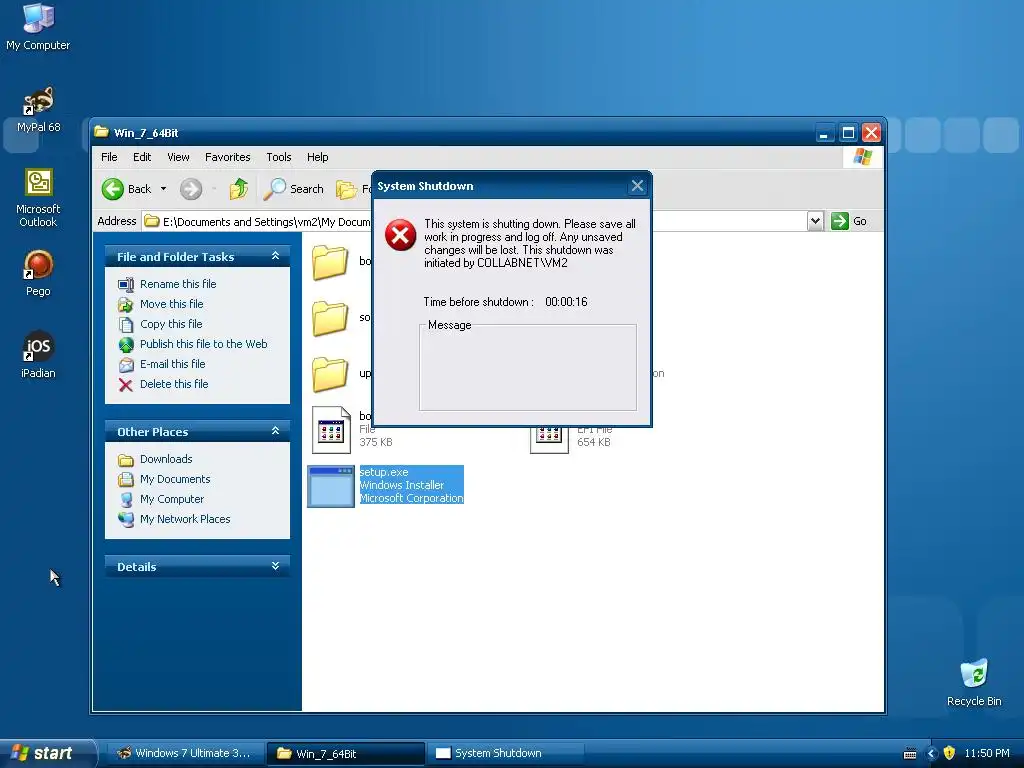Viewport: 1024px width, 768px height.
Task: Open the Favorites menu
Action: (x=227, y=157)
